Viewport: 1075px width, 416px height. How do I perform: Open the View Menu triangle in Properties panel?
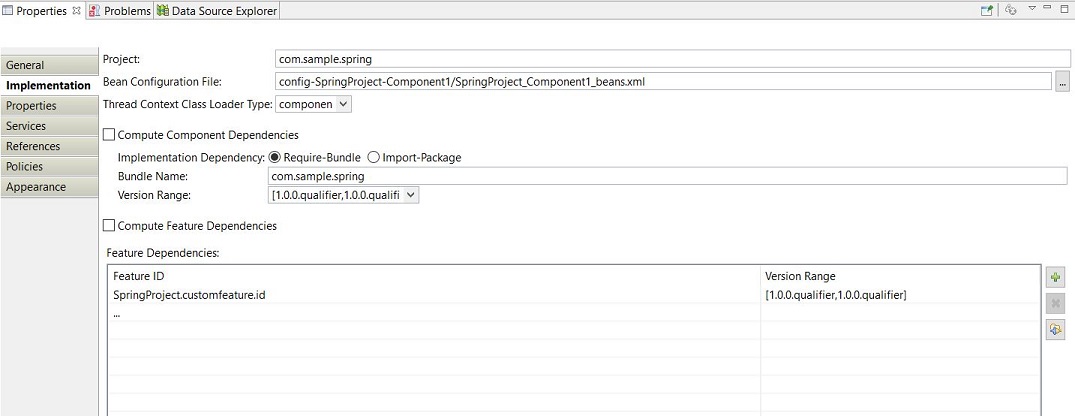point(1031,9)
